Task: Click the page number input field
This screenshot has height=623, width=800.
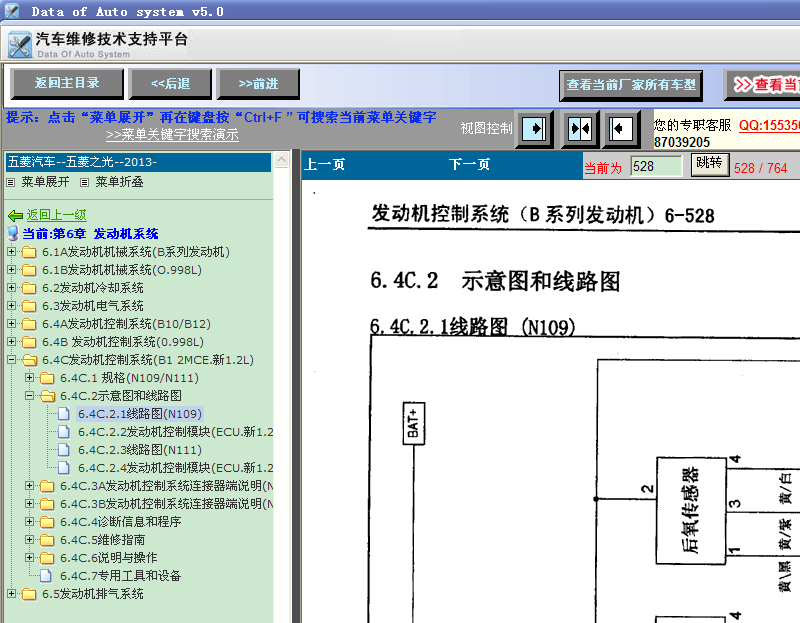Action: [656, 166]
